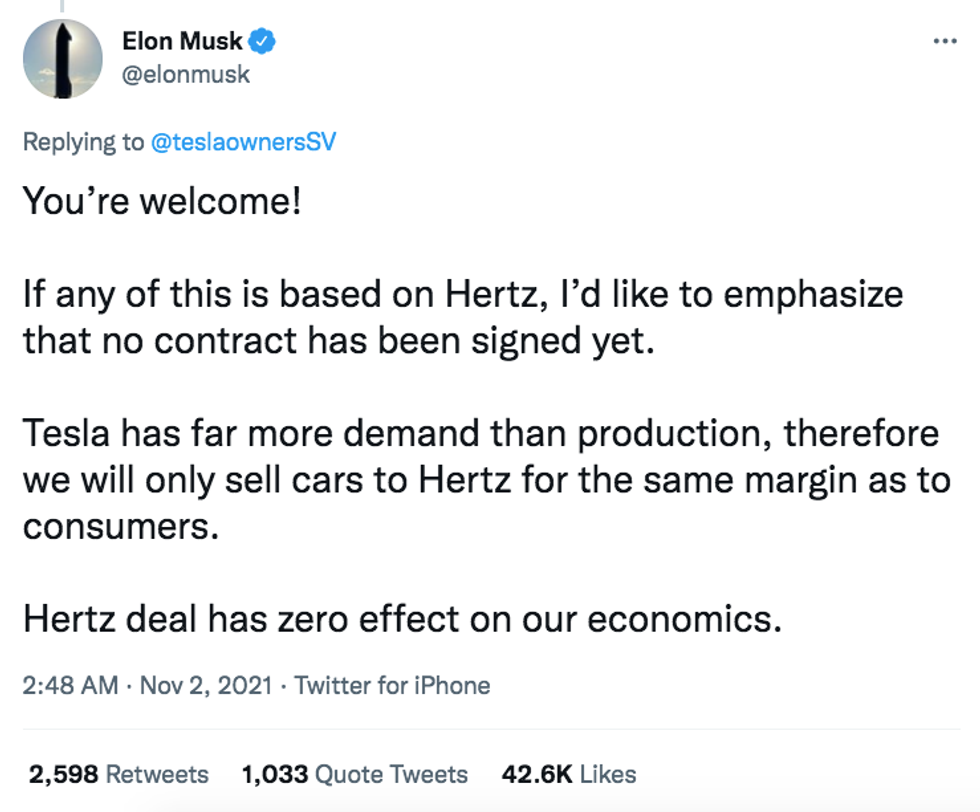View the 2,598 Retweets list
The width and height of the screenshot is (980, 812).
pos(119,774)
